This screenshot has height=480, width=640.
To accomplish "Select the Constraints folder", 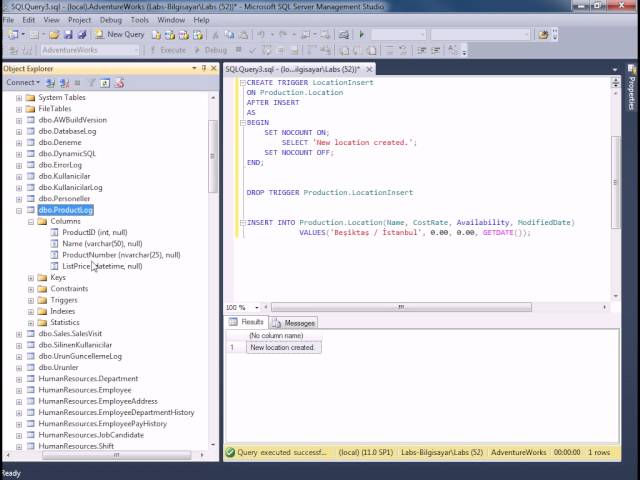I will 69,289.
